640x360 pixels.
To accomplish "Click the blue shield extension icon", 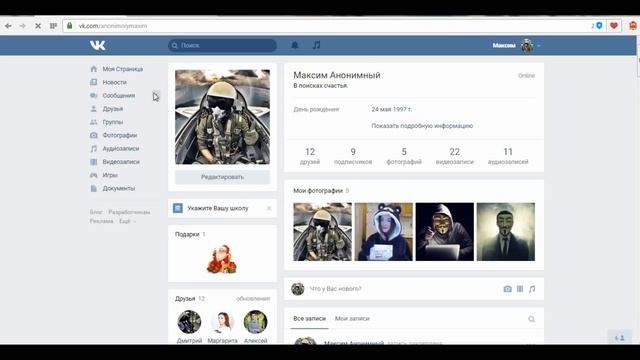I will click(x=599, y=26).
